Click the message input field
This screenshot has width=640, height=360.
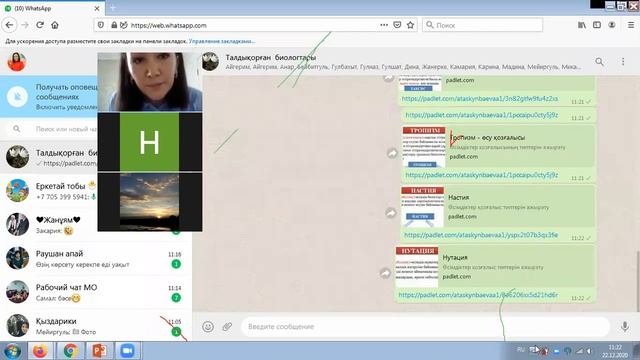coord(426,327)
